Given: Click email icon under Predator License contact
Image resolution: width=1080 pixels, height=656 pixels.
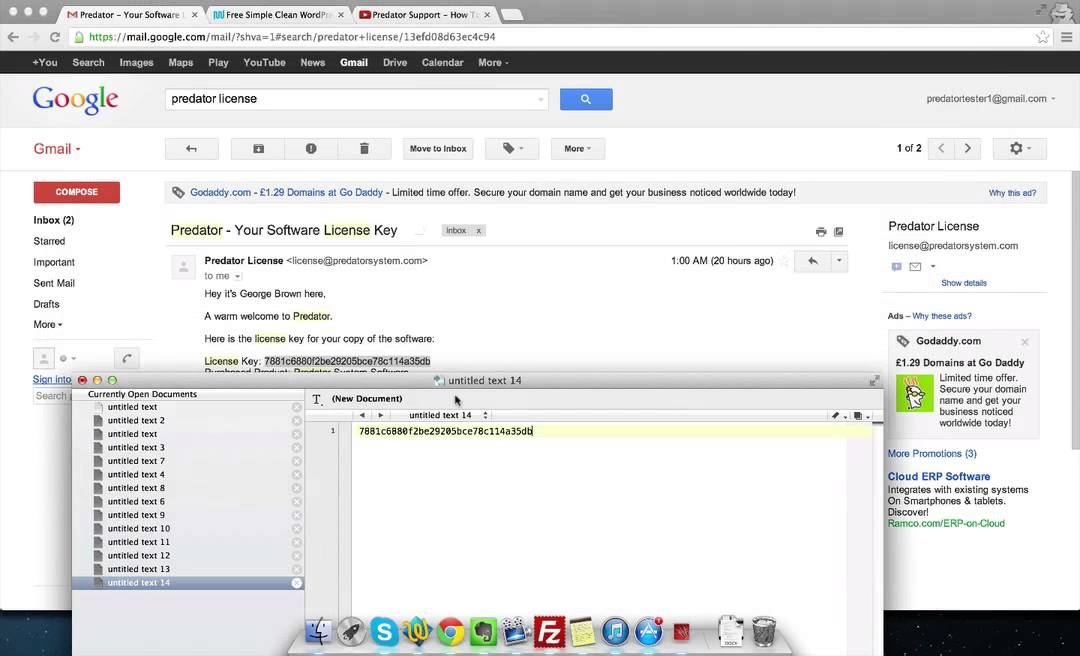Looking at the screenshot, I should 915,267.
